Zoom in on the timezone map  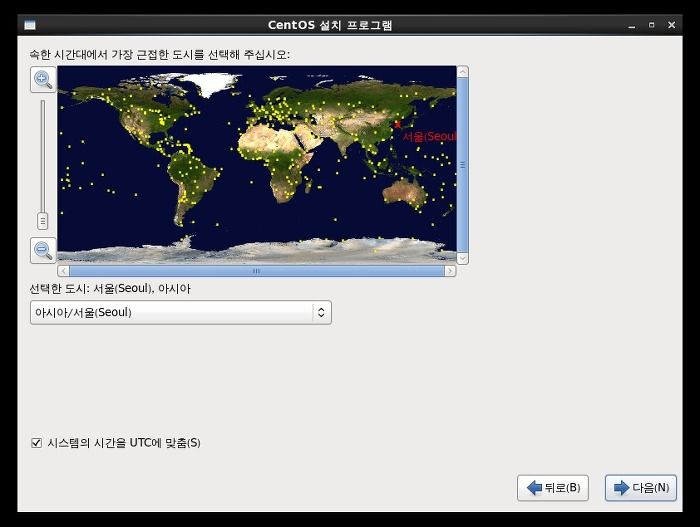point(43,79)
